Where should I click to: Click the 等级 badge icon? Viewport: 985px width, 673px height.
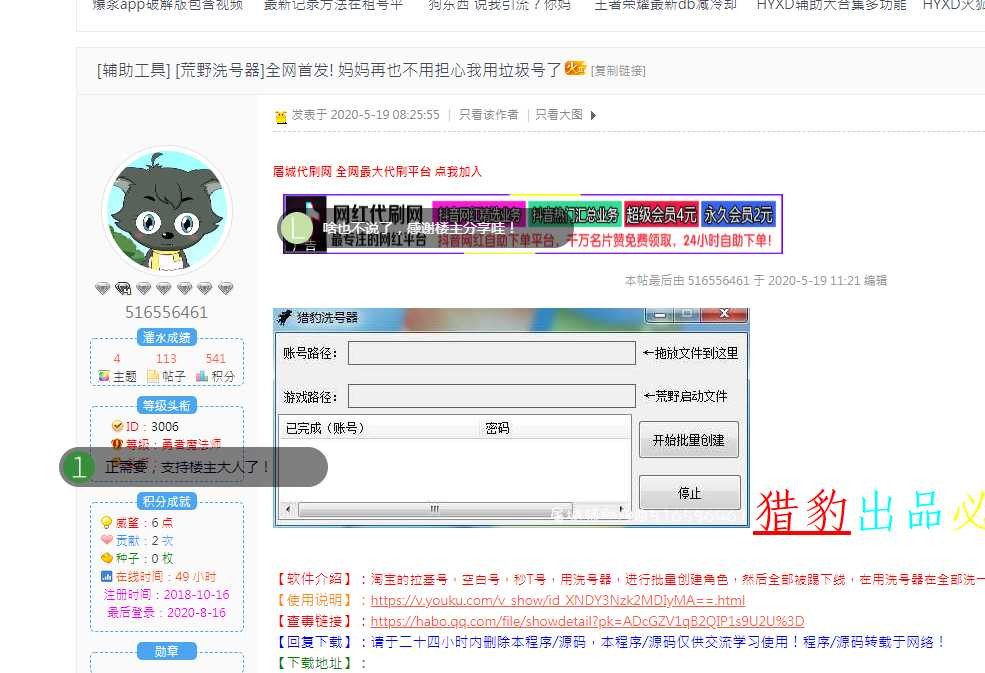117,444
